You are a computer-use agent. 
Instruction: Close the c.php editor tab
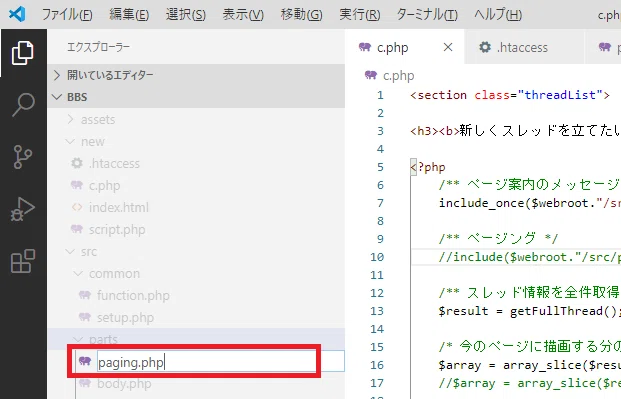(448, 47)
